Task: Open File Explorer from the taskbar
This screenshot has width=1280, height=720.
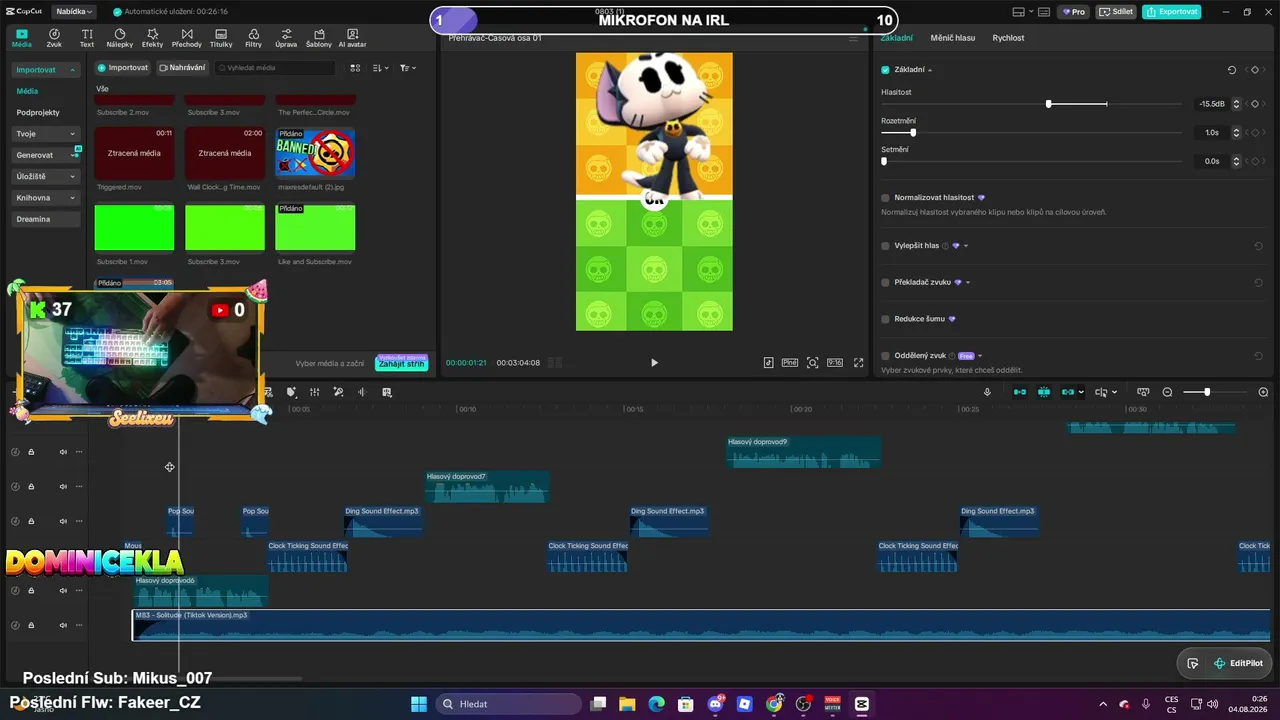Action: click(x=627, y=704)
